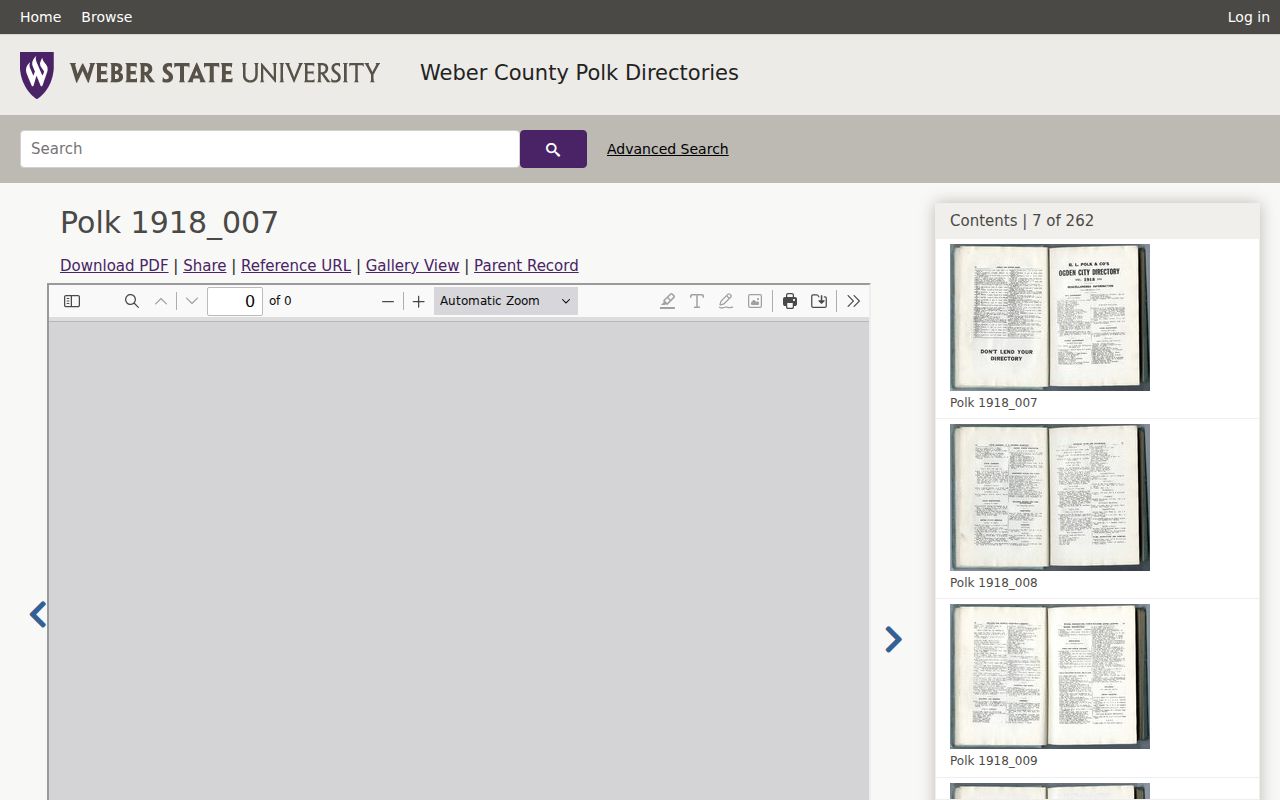Open the Reference URL link
Viewport: 1280px width, 800px height.
click(296, 265)
